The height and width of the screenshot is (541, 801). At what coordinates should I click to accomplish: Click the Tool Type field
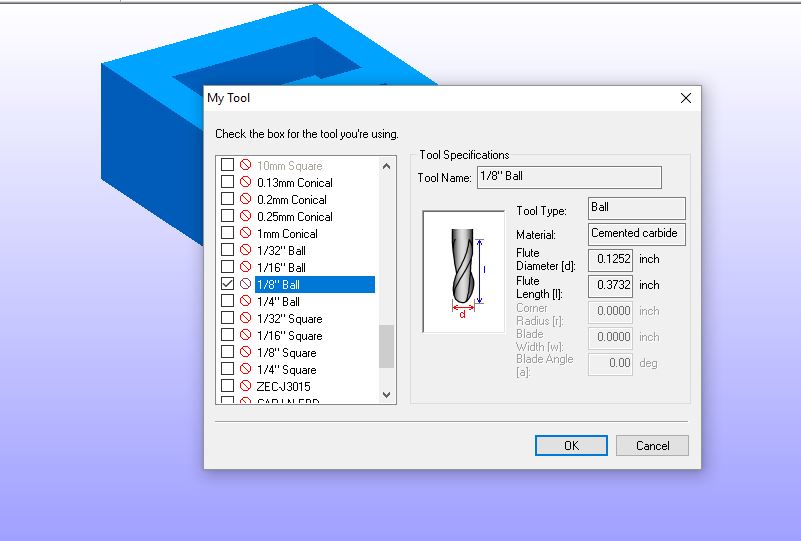click(x=637, y=208)
